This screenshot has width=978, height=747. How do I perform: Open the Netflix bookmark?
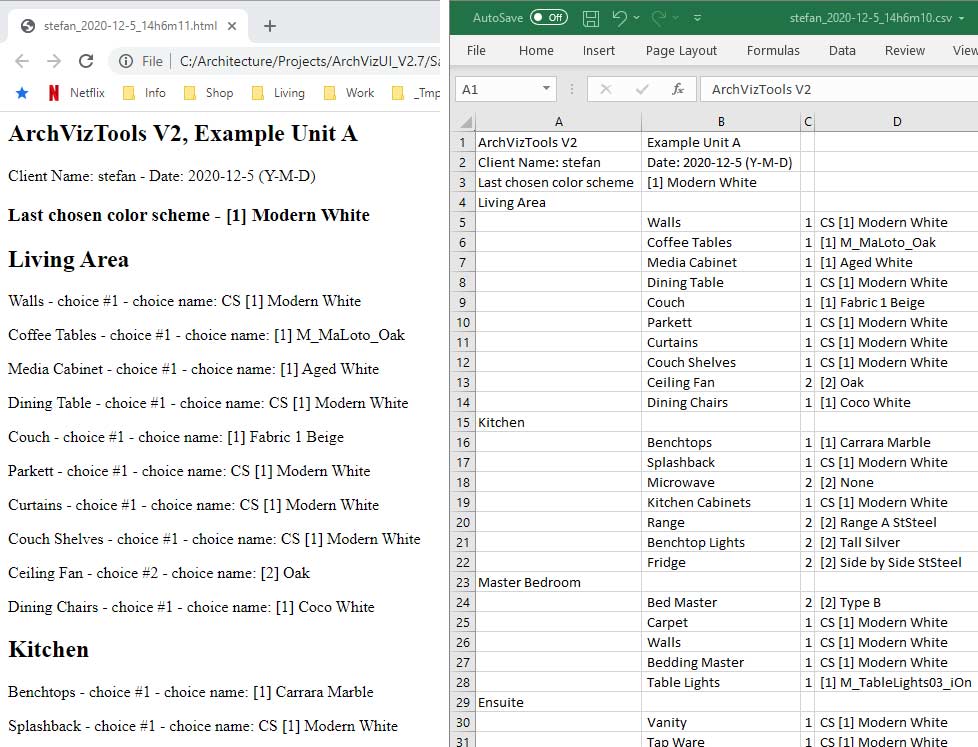pyautogui.click(x=76, y=93)
